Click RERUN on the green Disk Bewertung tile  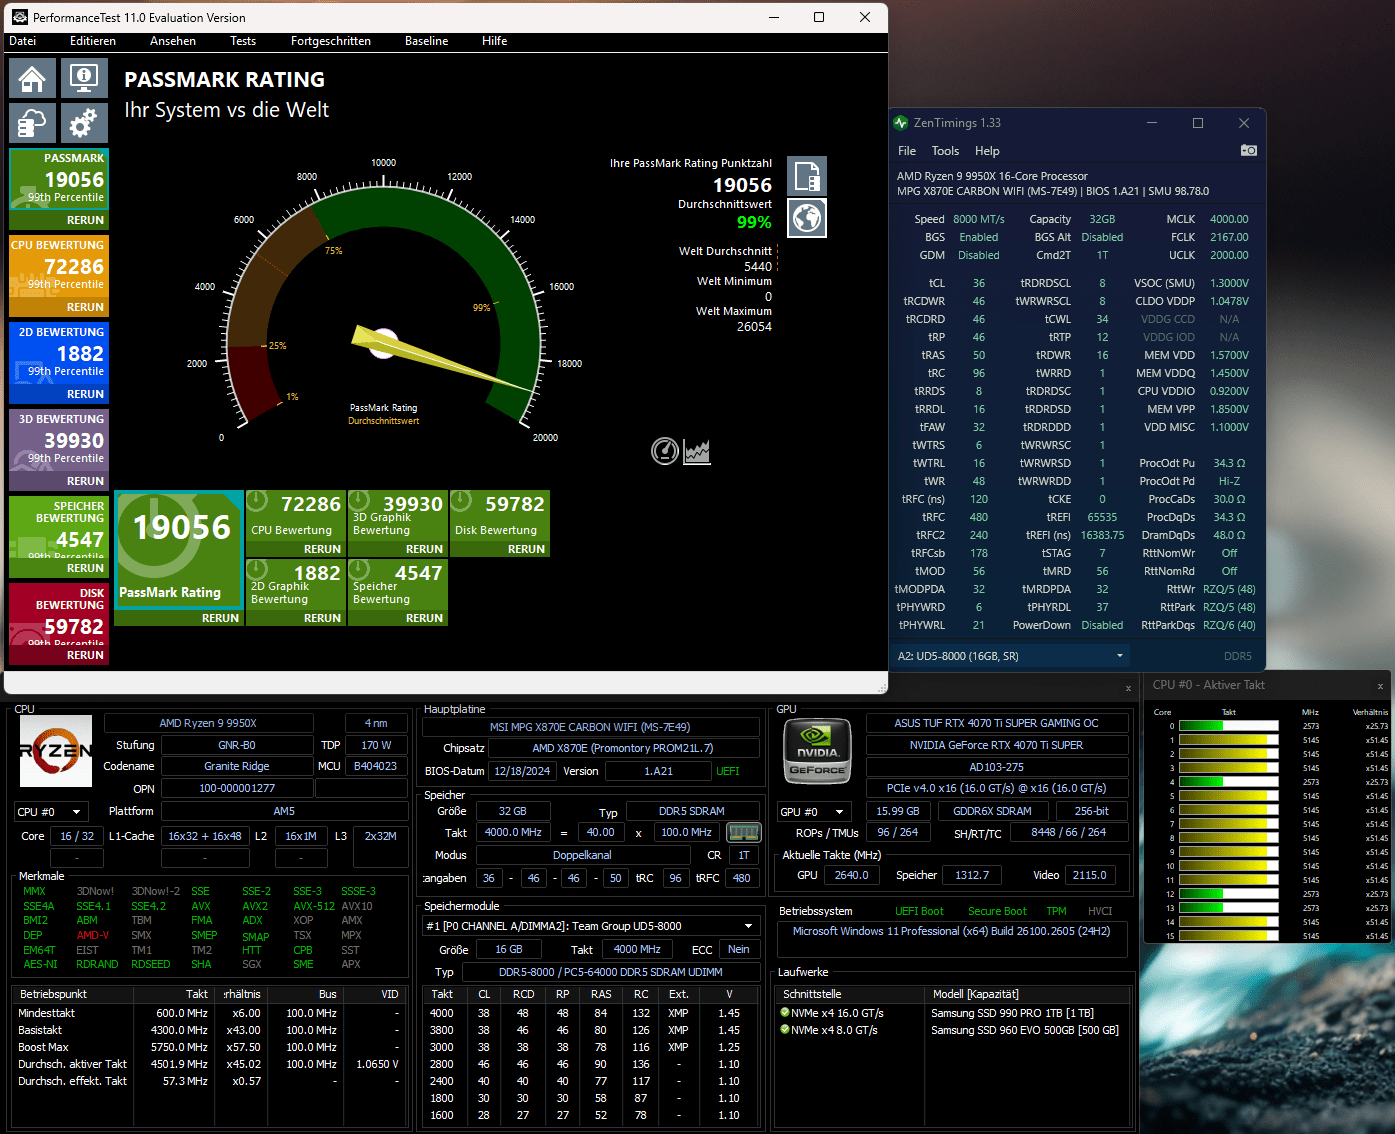526,549
